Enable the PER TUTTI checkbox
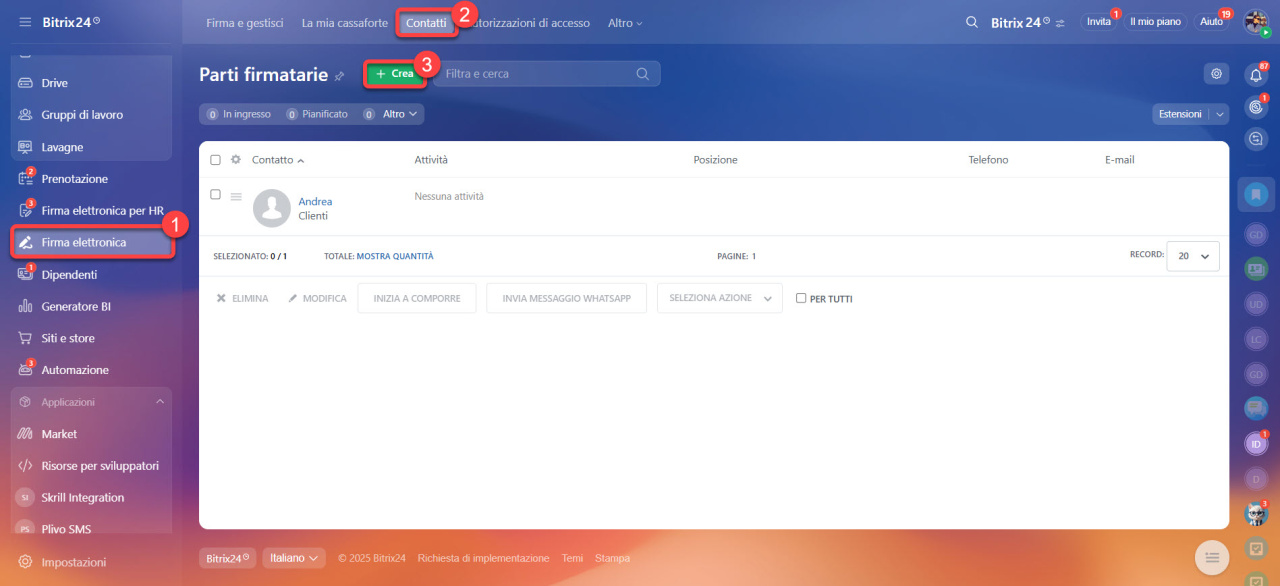This screenshot has width=1280, height=586. (801, 298)
